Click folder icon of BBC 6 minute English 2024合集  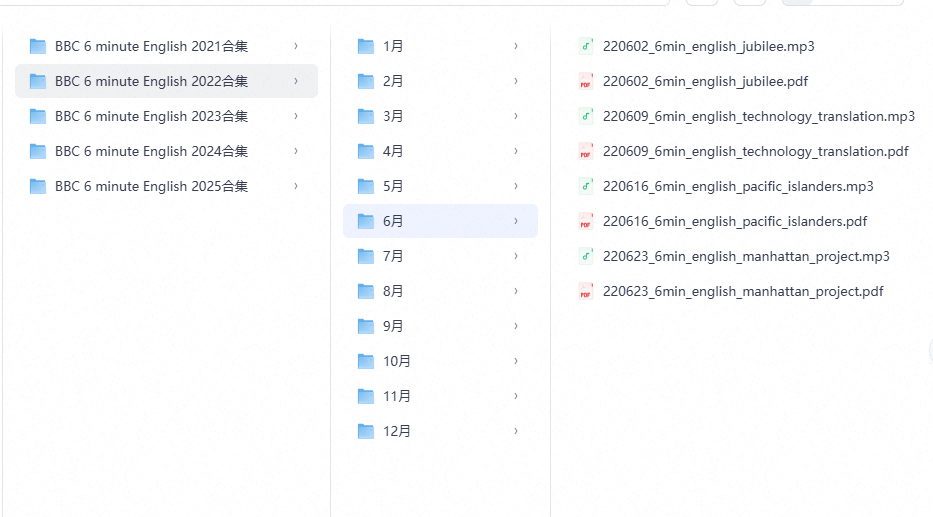(37, 152)
